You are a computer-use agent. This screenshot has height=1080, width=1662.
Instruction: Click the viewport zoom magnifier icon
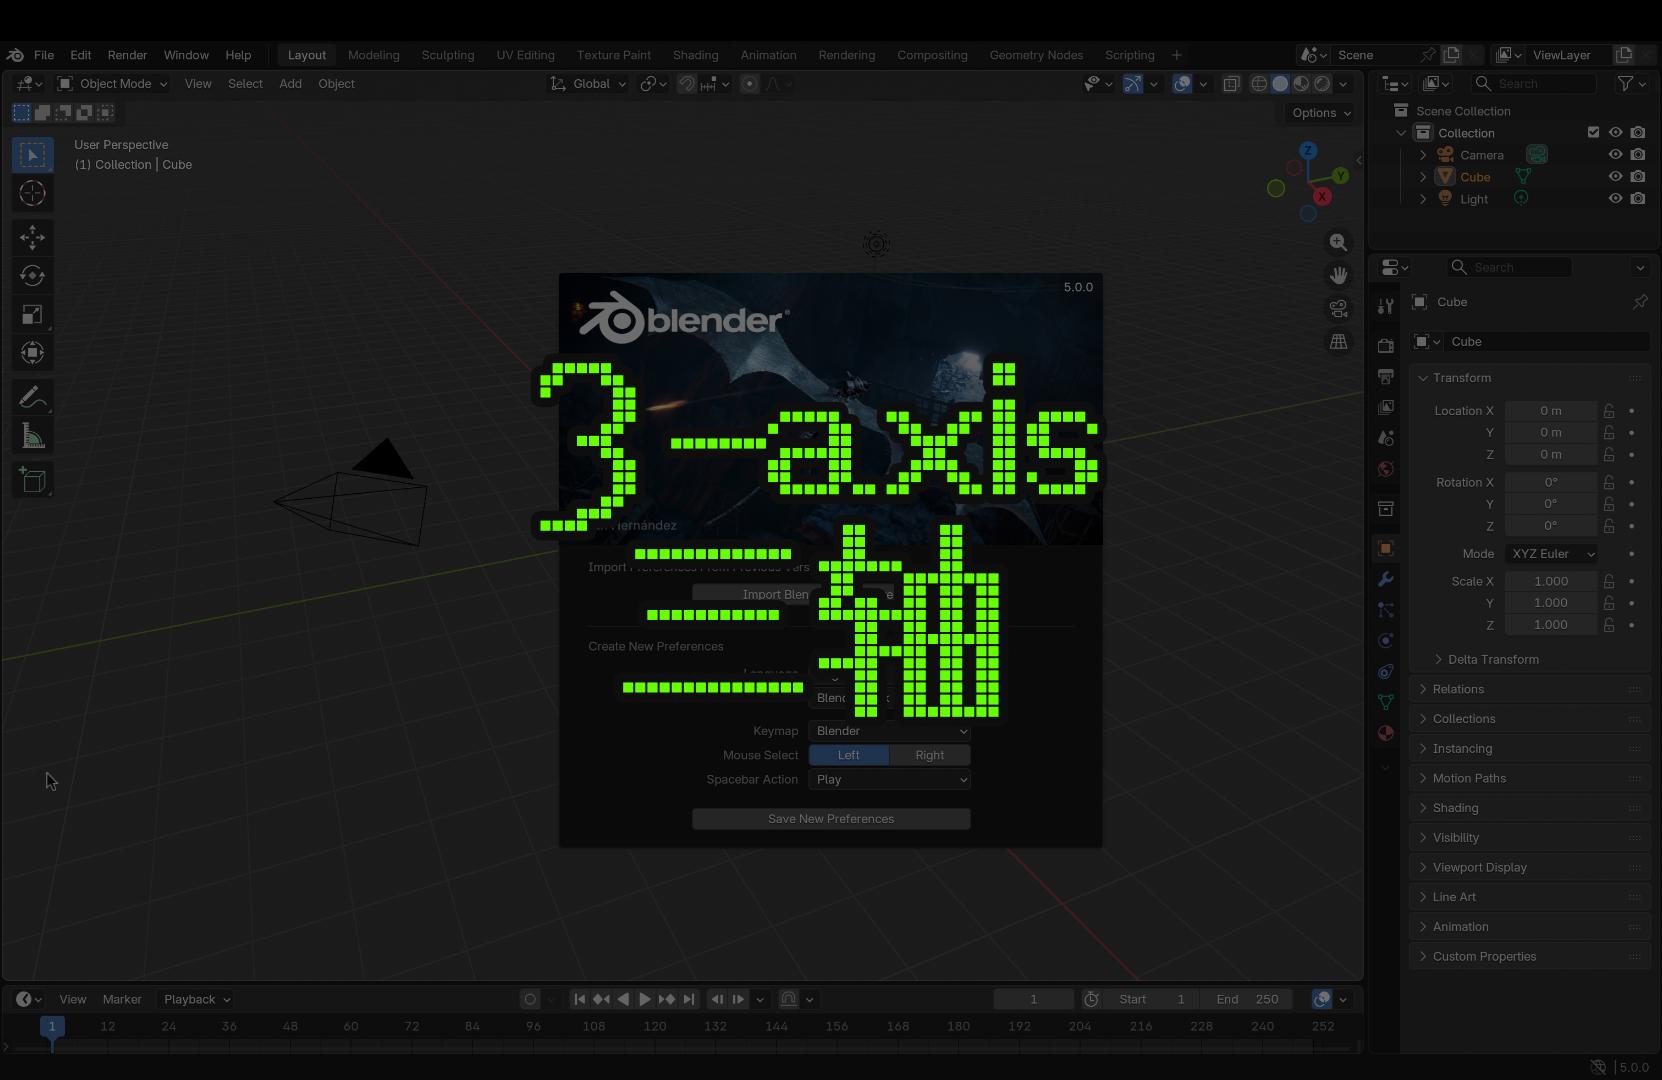pyautogui.click(x=1338, y=243)
